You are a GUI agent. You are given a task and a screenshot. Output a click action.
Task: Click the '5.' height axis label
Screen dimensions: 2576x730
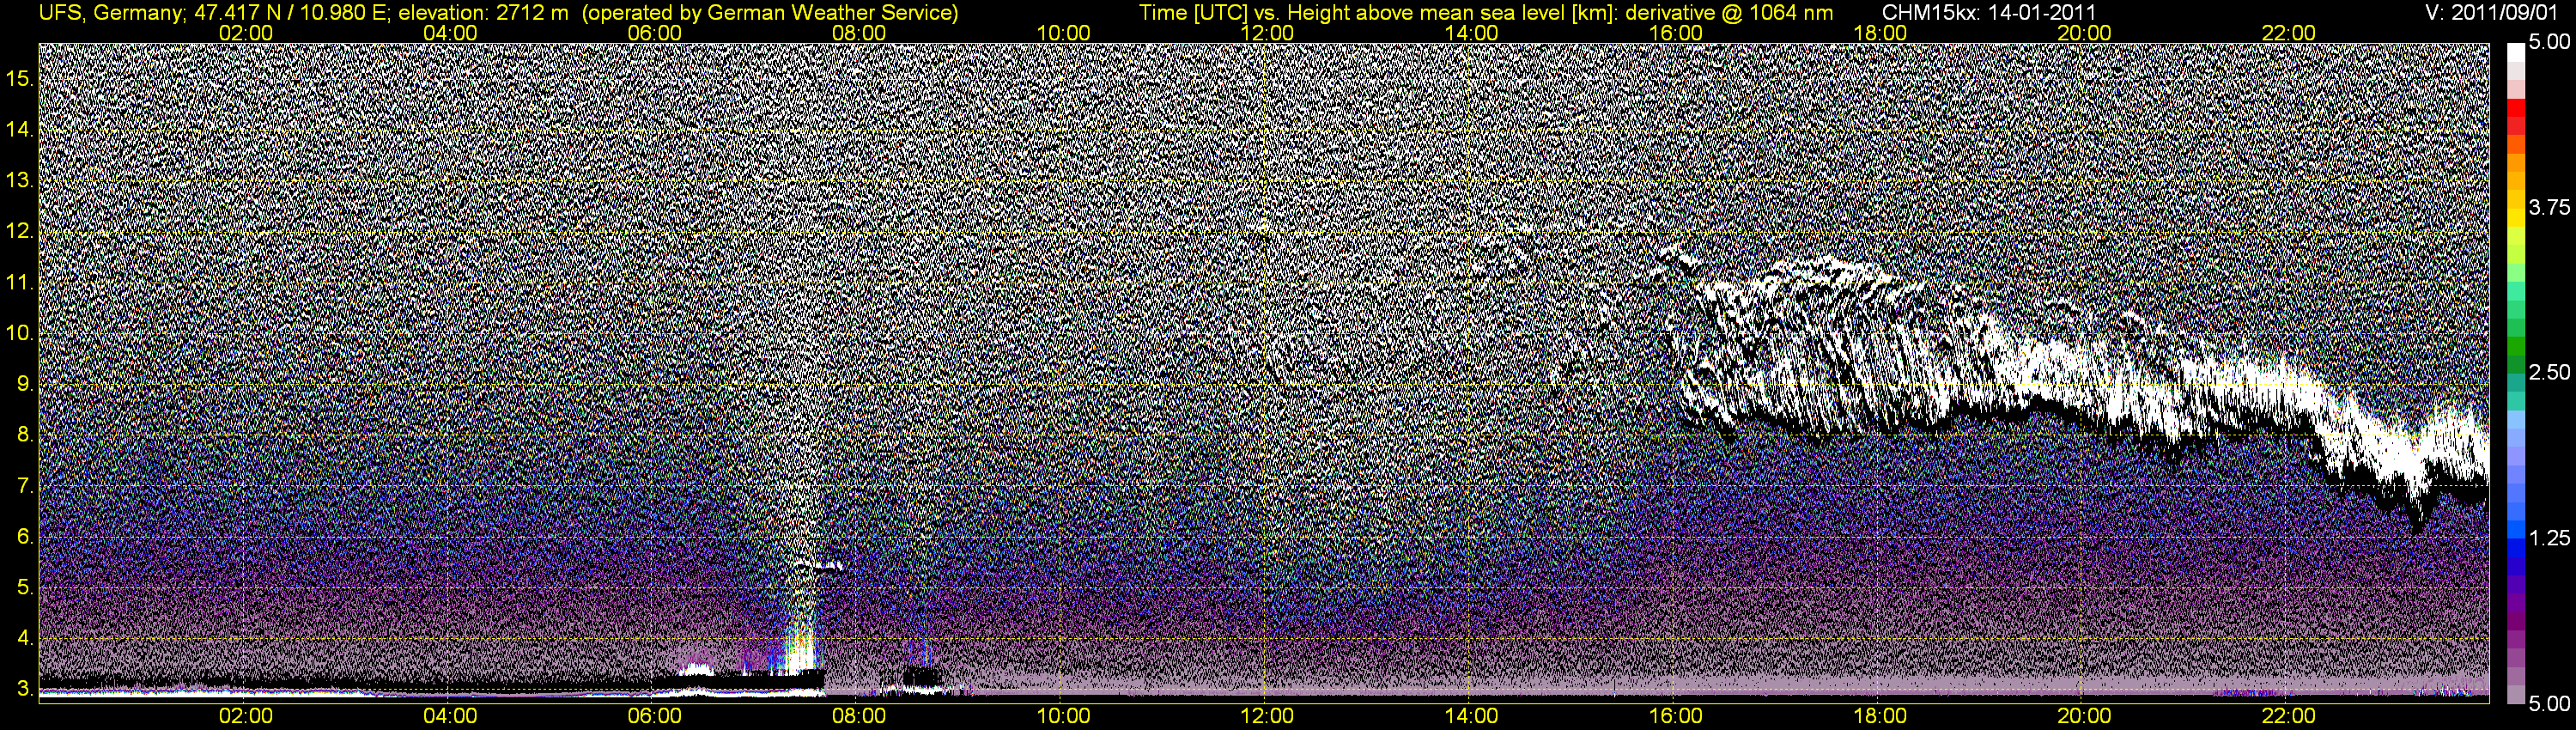click(25, 588)
